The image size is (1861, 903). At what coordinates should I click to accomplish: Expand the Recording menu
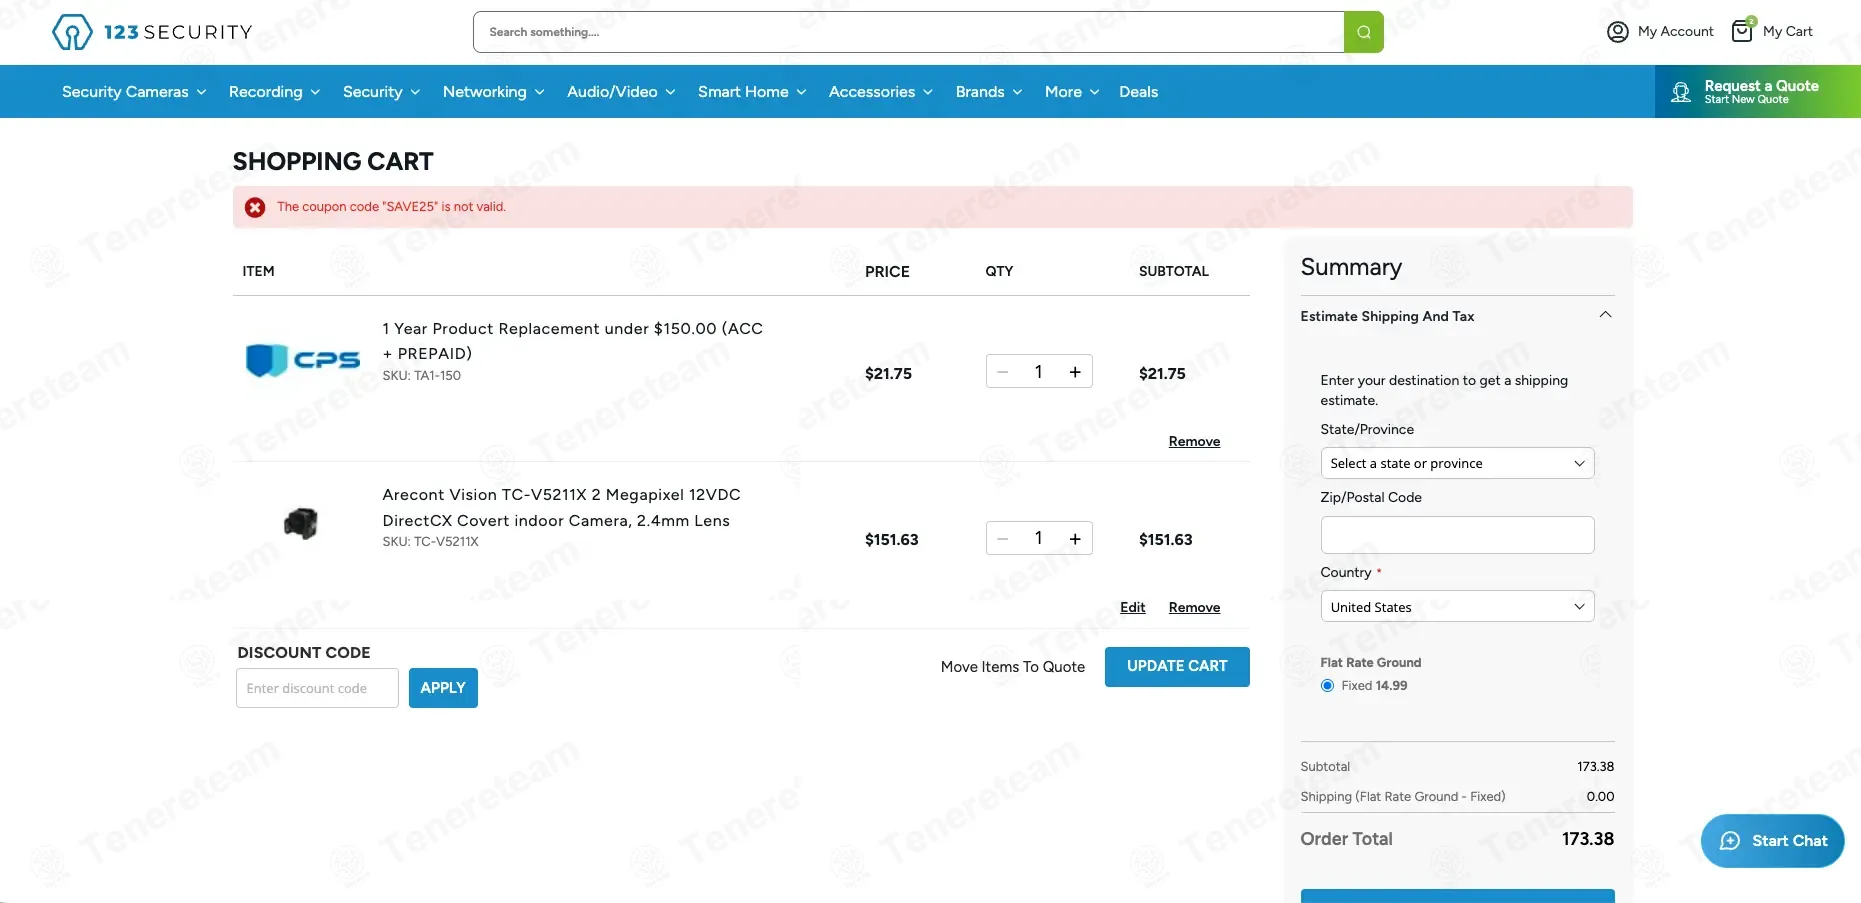[274, 92]
